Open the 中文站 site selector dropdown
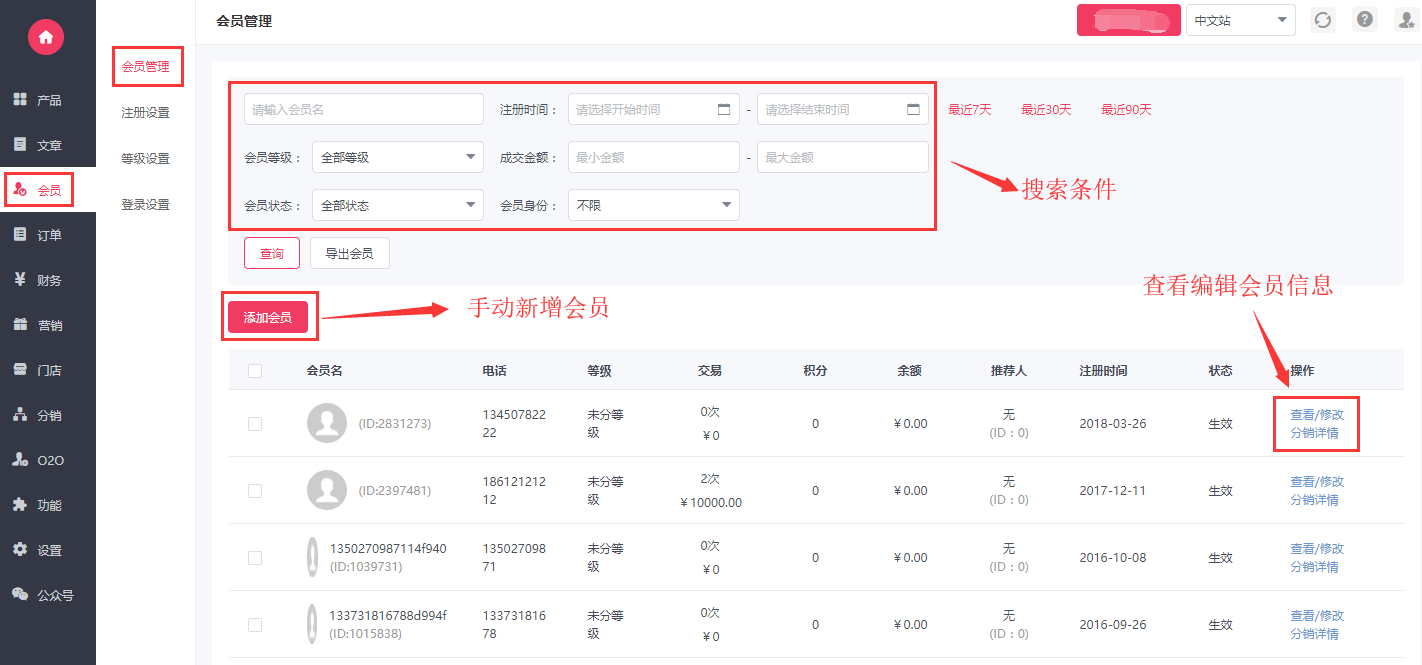Screen dimensions: 1422x665 tap(1240, 20)
